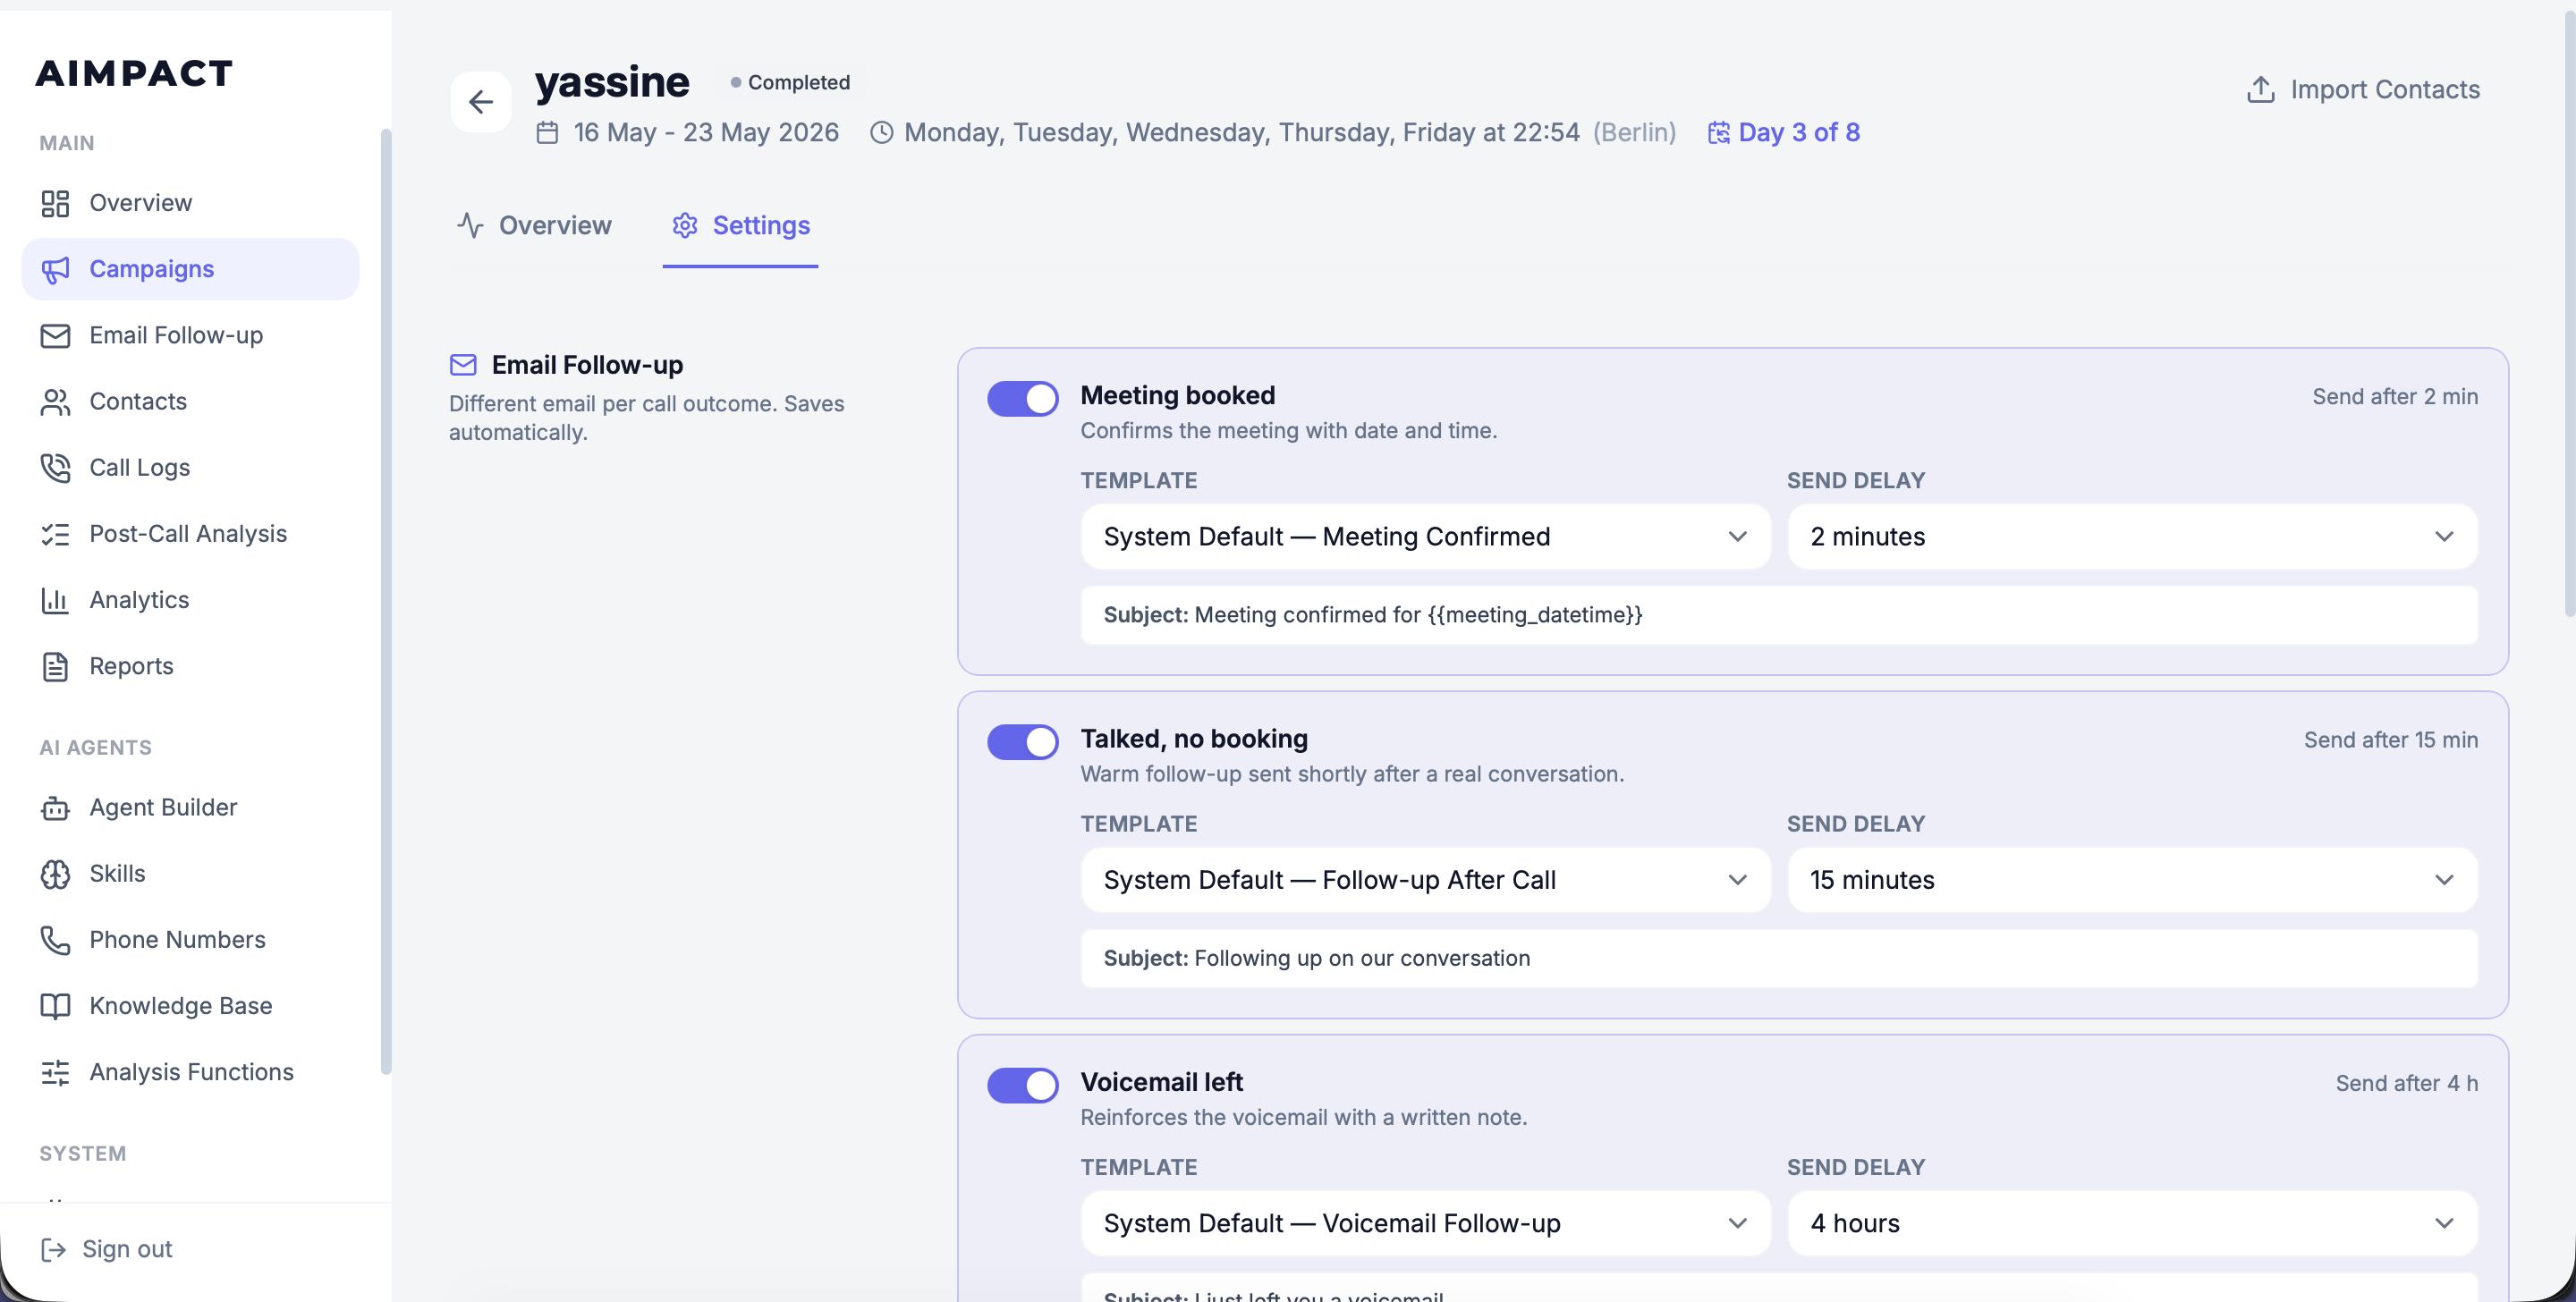Click the clock icon beside schedule
The image size is (2576, 1302).
[881, 132]
